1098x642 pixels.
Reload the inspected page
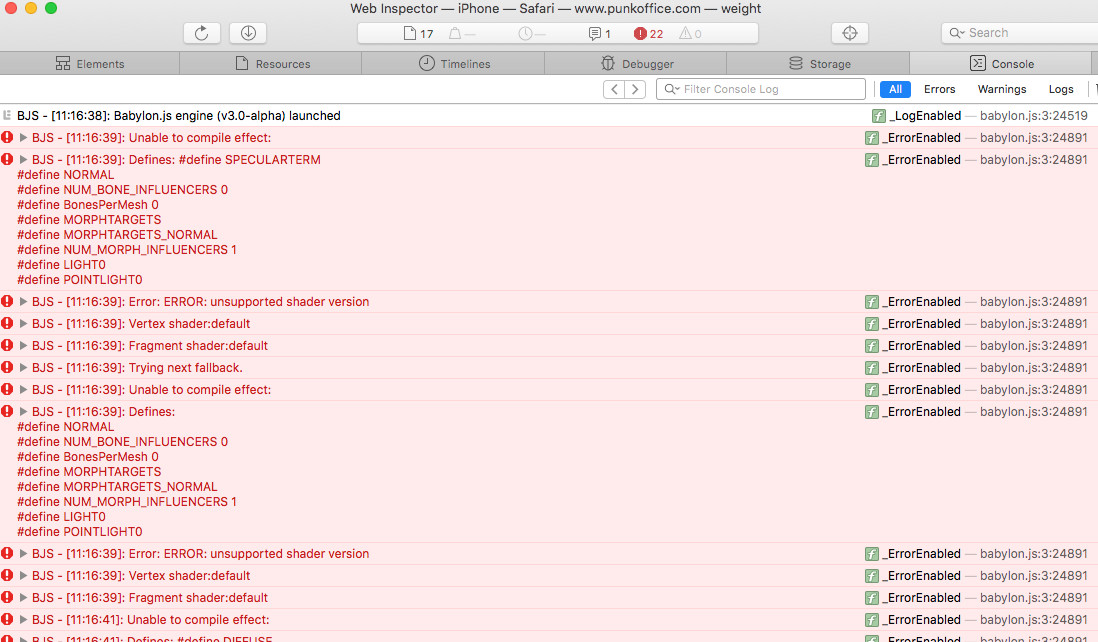[202, 33]
